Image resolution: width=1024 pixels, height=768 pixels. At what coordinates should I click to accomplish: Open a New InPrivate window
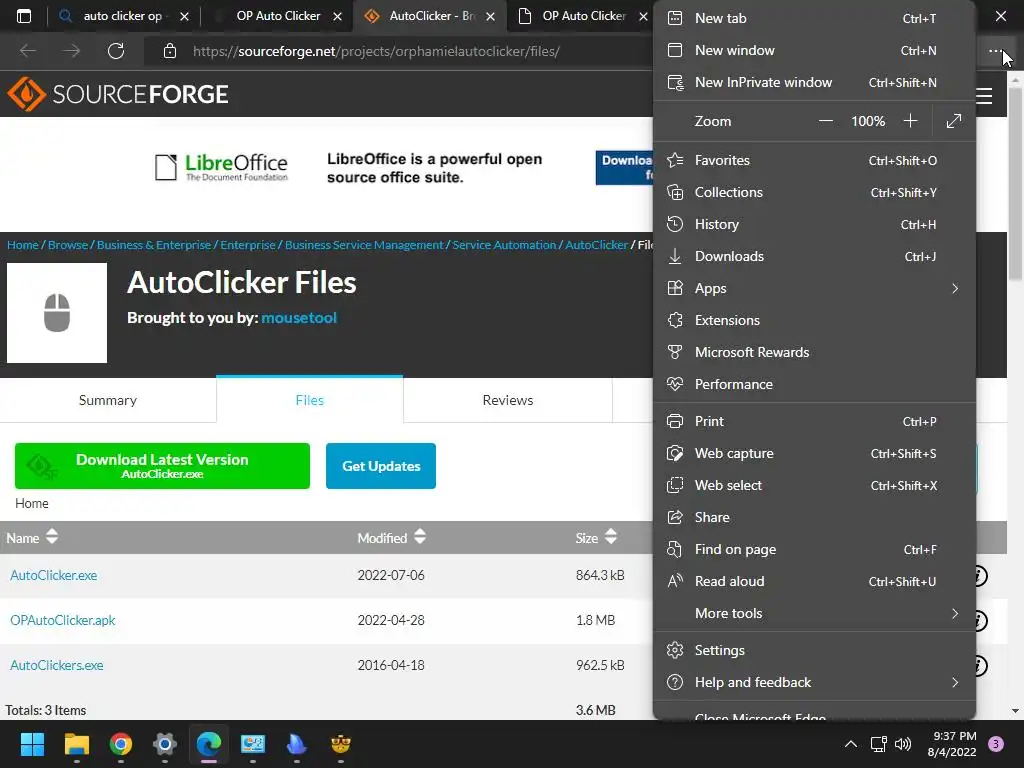click(x=814, y=82)
